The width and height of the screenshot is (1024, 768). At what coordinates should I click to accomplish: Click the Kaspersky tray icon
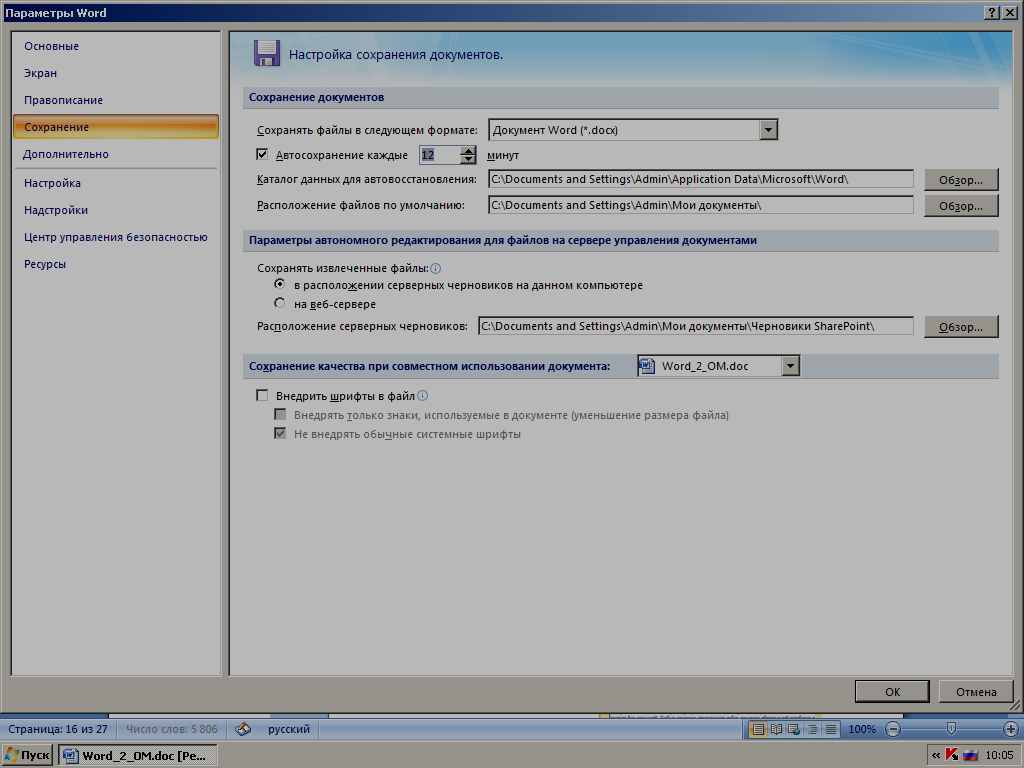(x=952, y=756)
